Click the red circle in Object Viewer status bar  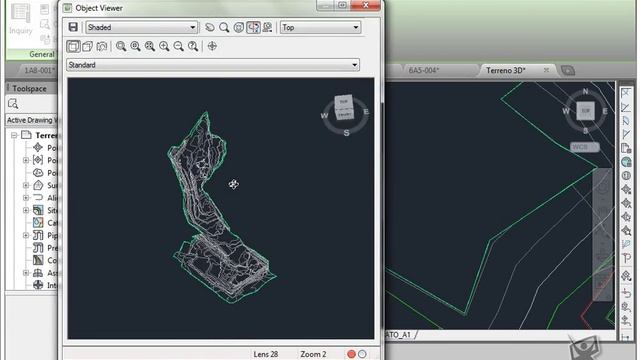351,354
